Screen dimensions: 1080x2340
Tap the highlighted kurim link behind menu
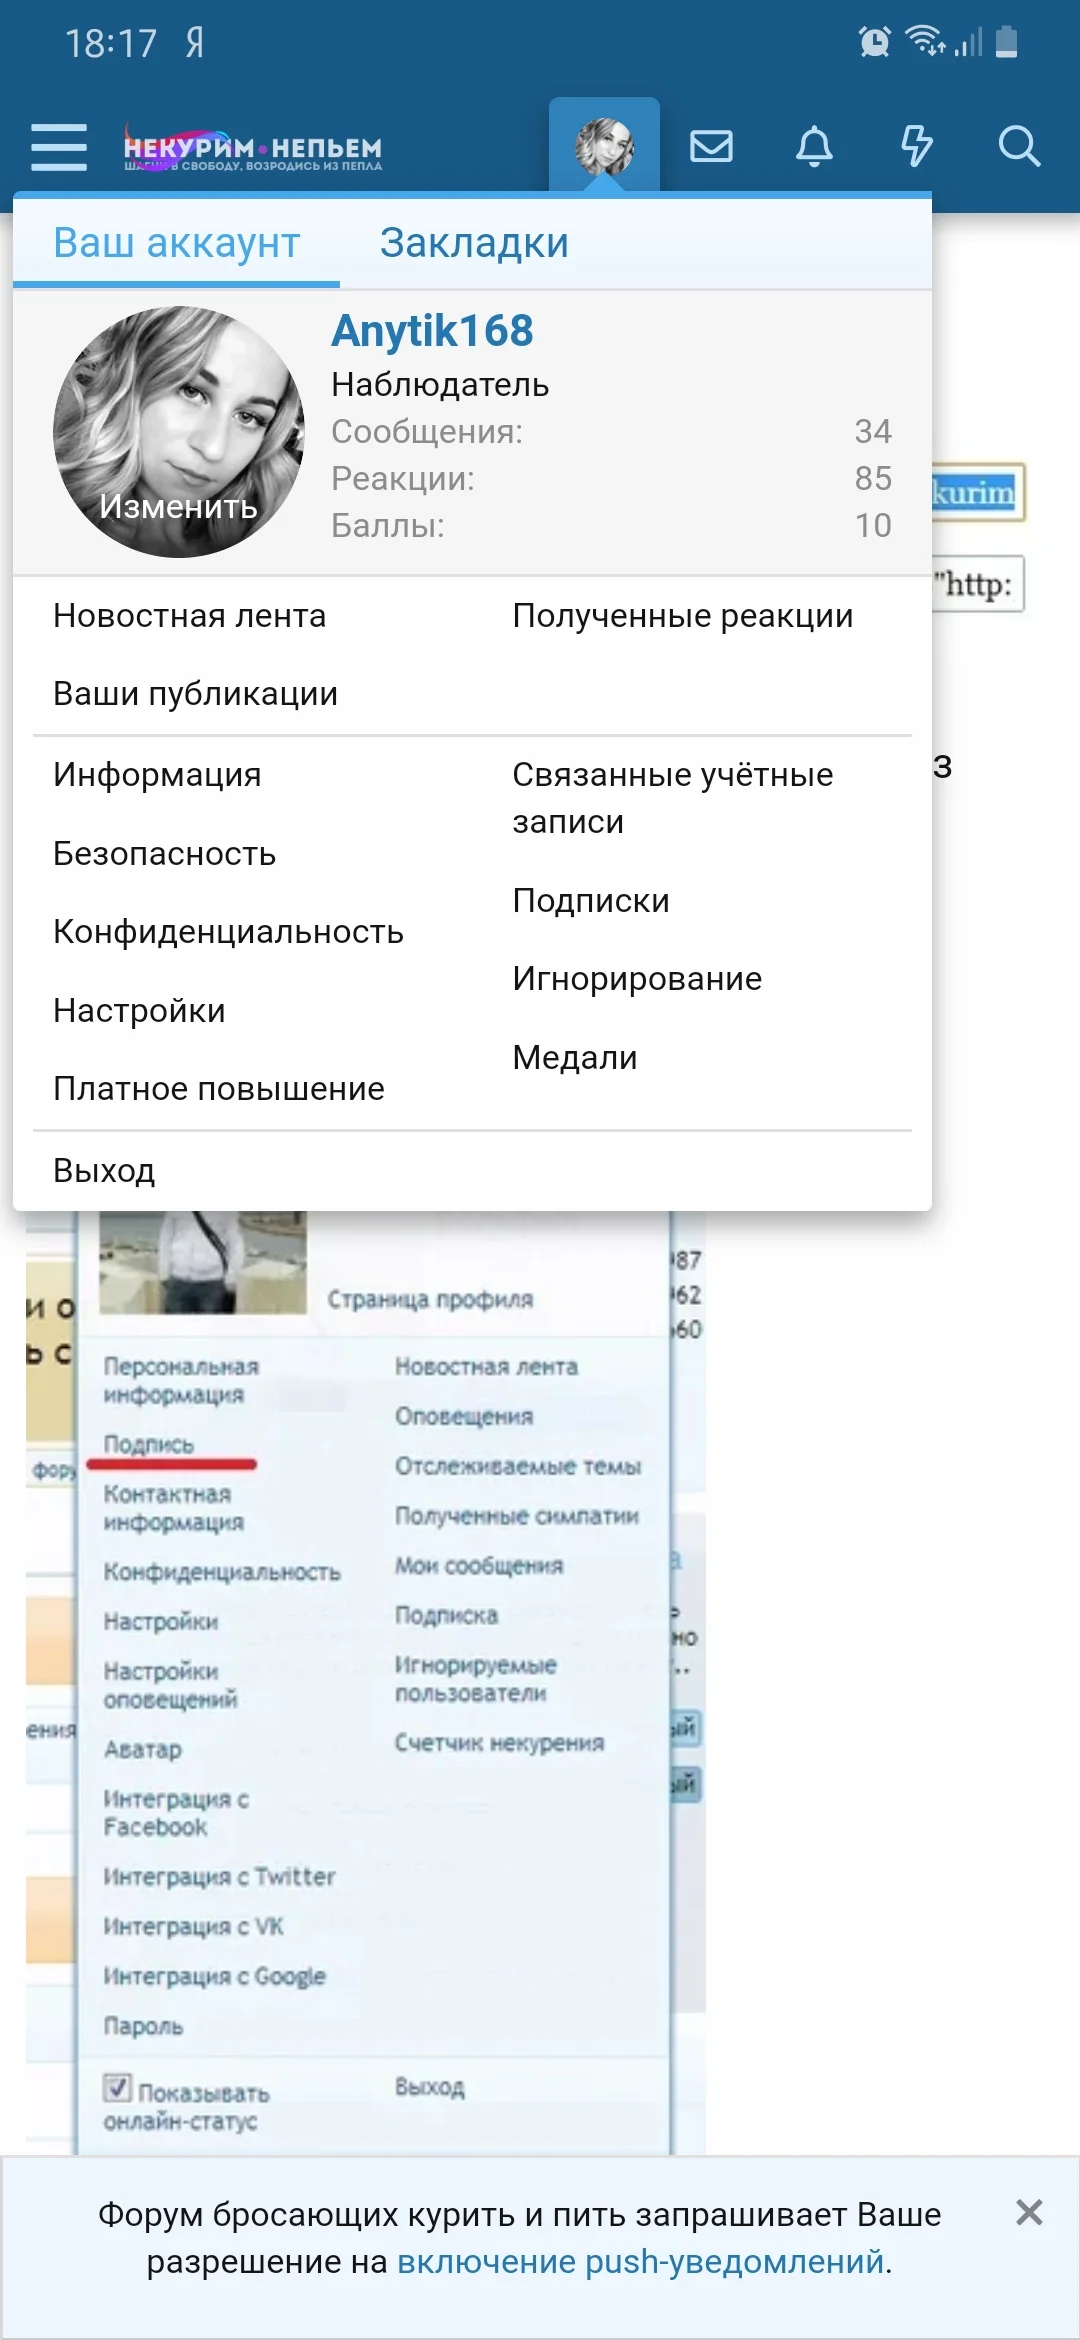[974, 492]
